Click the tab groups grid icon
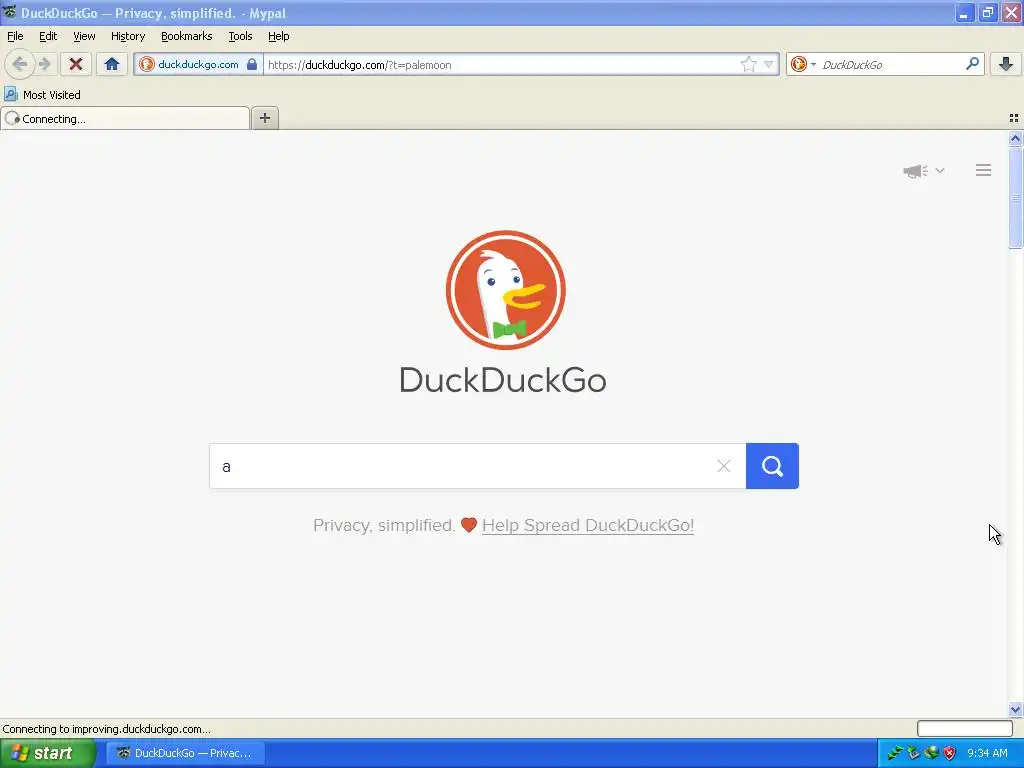This screenshot has width=1024, height=768. (x=1014, y=118)
